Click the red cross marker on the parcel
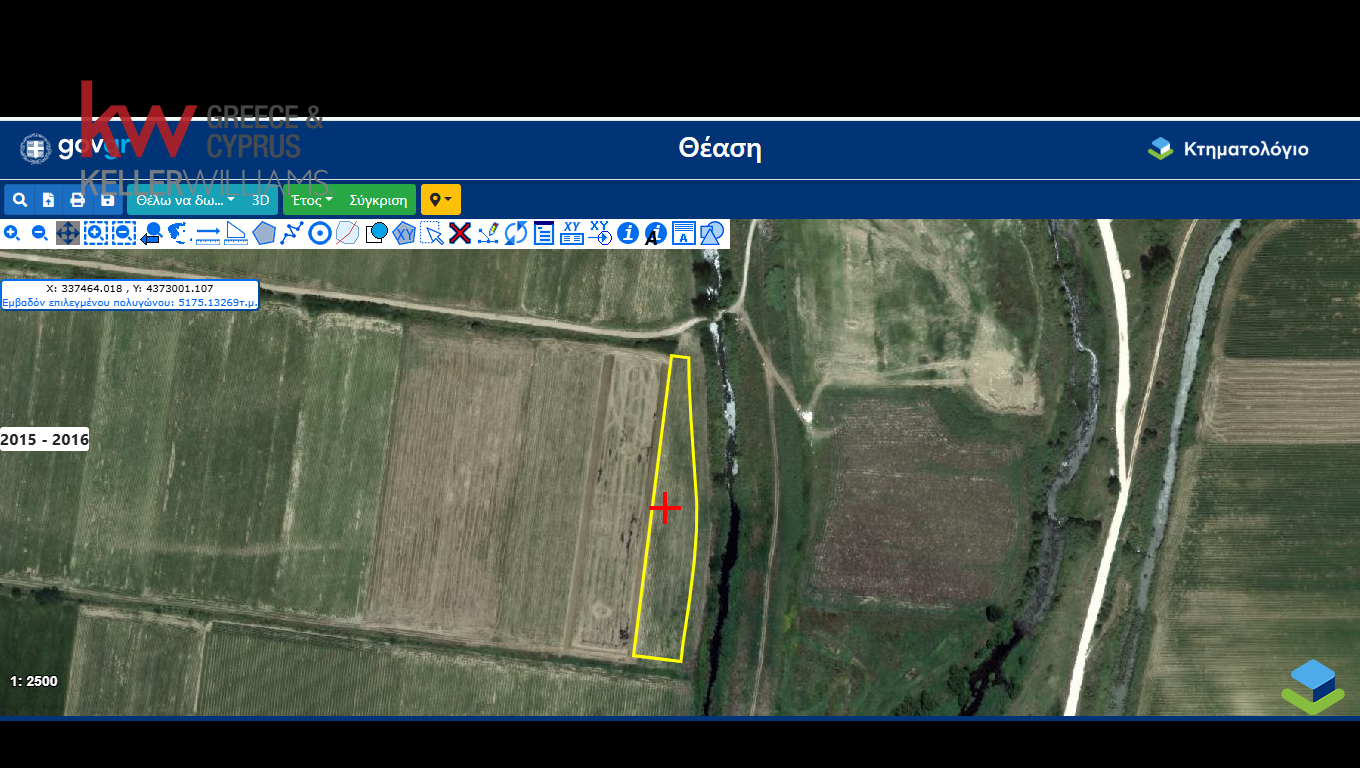The width and height of the screenshot is (1360, 768). (665, 508)
